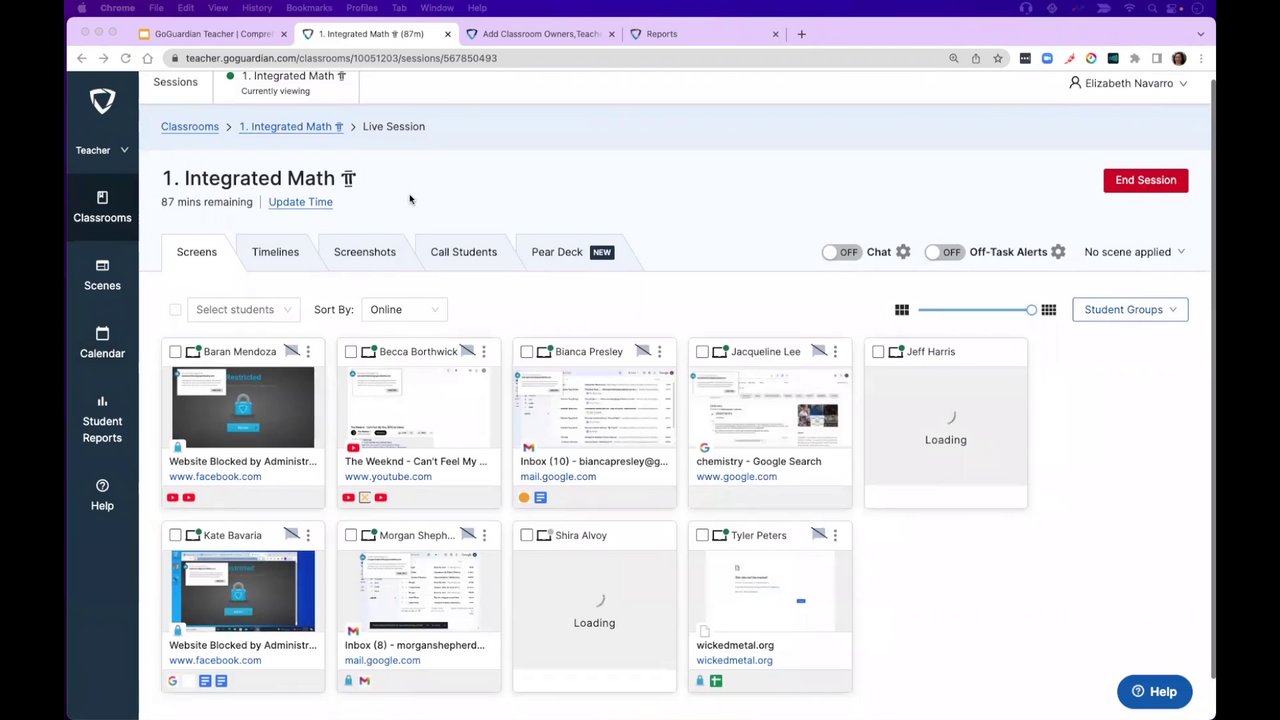Viewport: 1280px width, 720px height.
Task: Open Classrooms in the sidebar
Action: tap(102, 207)
